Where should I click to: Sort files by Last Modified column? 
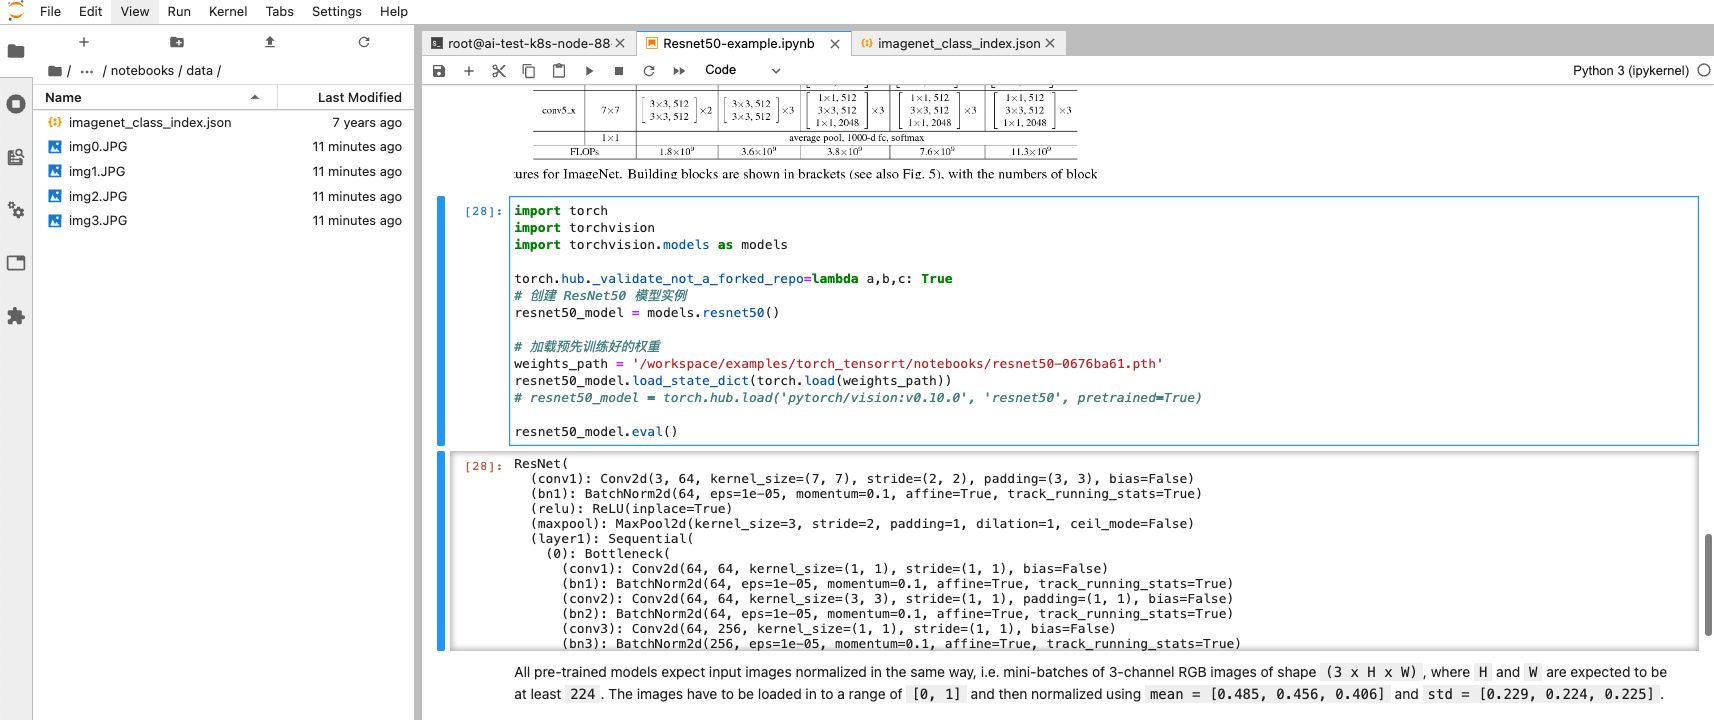(345, 97)
